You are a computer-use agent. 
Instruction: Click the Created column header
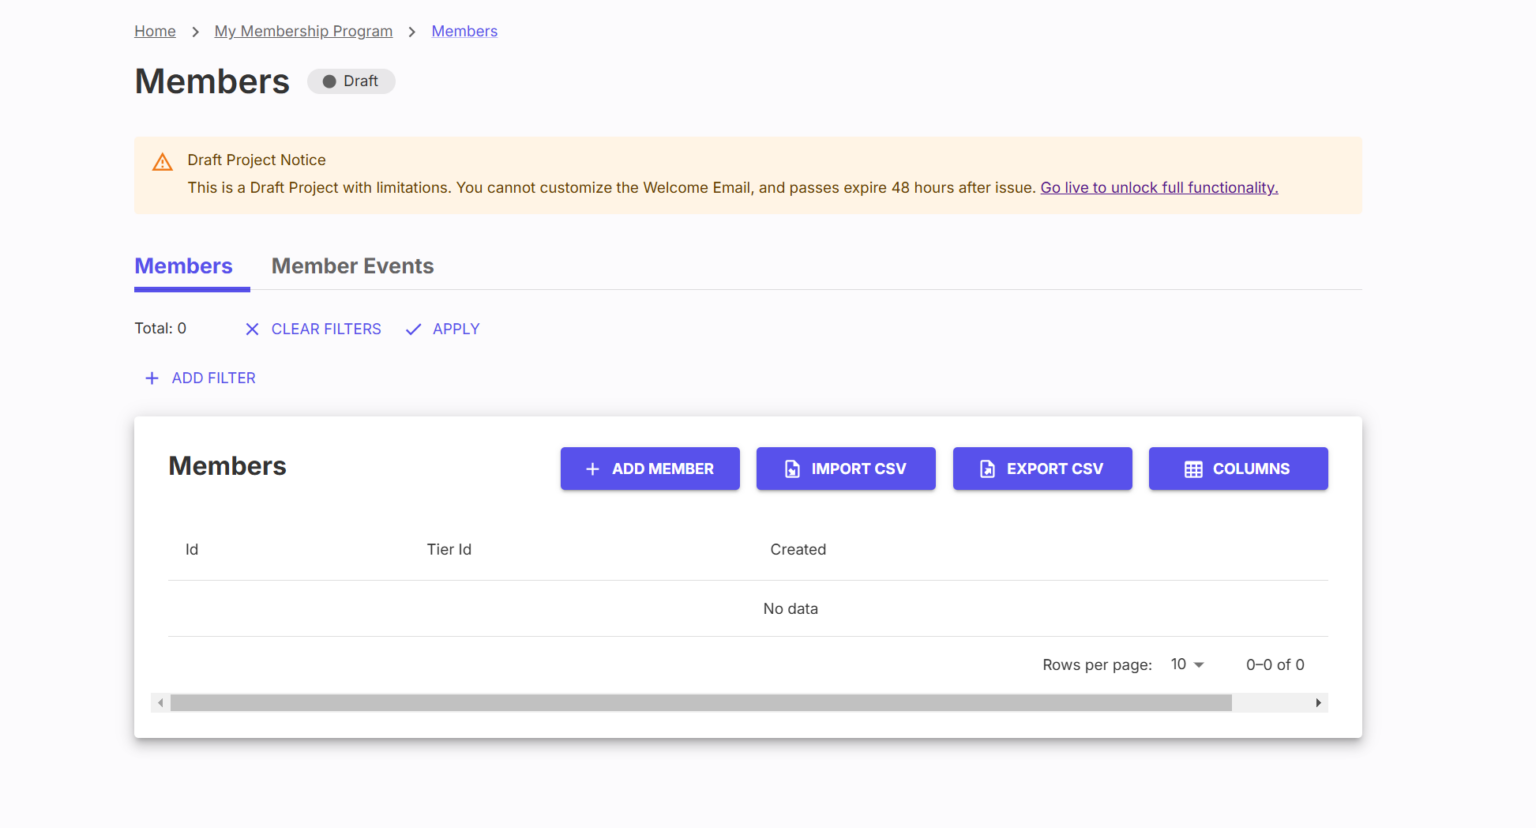click(798, 549)
